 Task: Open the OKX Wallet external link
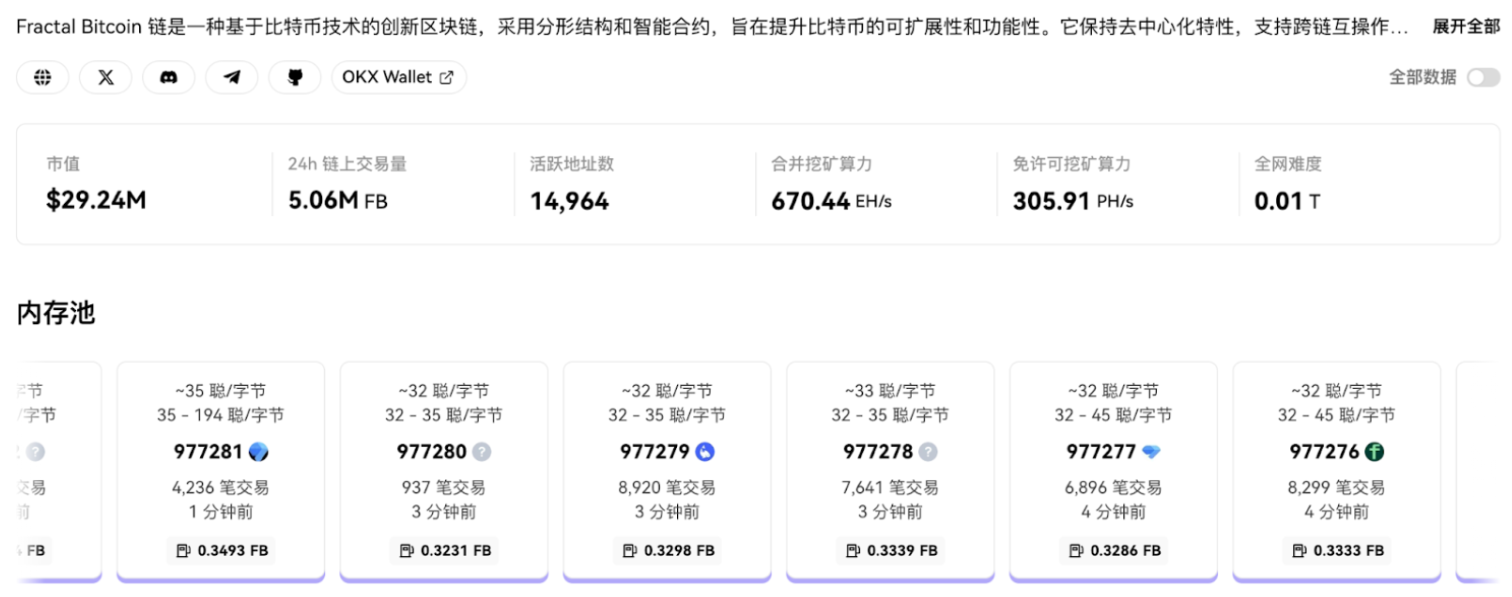[x=398, y=77]
